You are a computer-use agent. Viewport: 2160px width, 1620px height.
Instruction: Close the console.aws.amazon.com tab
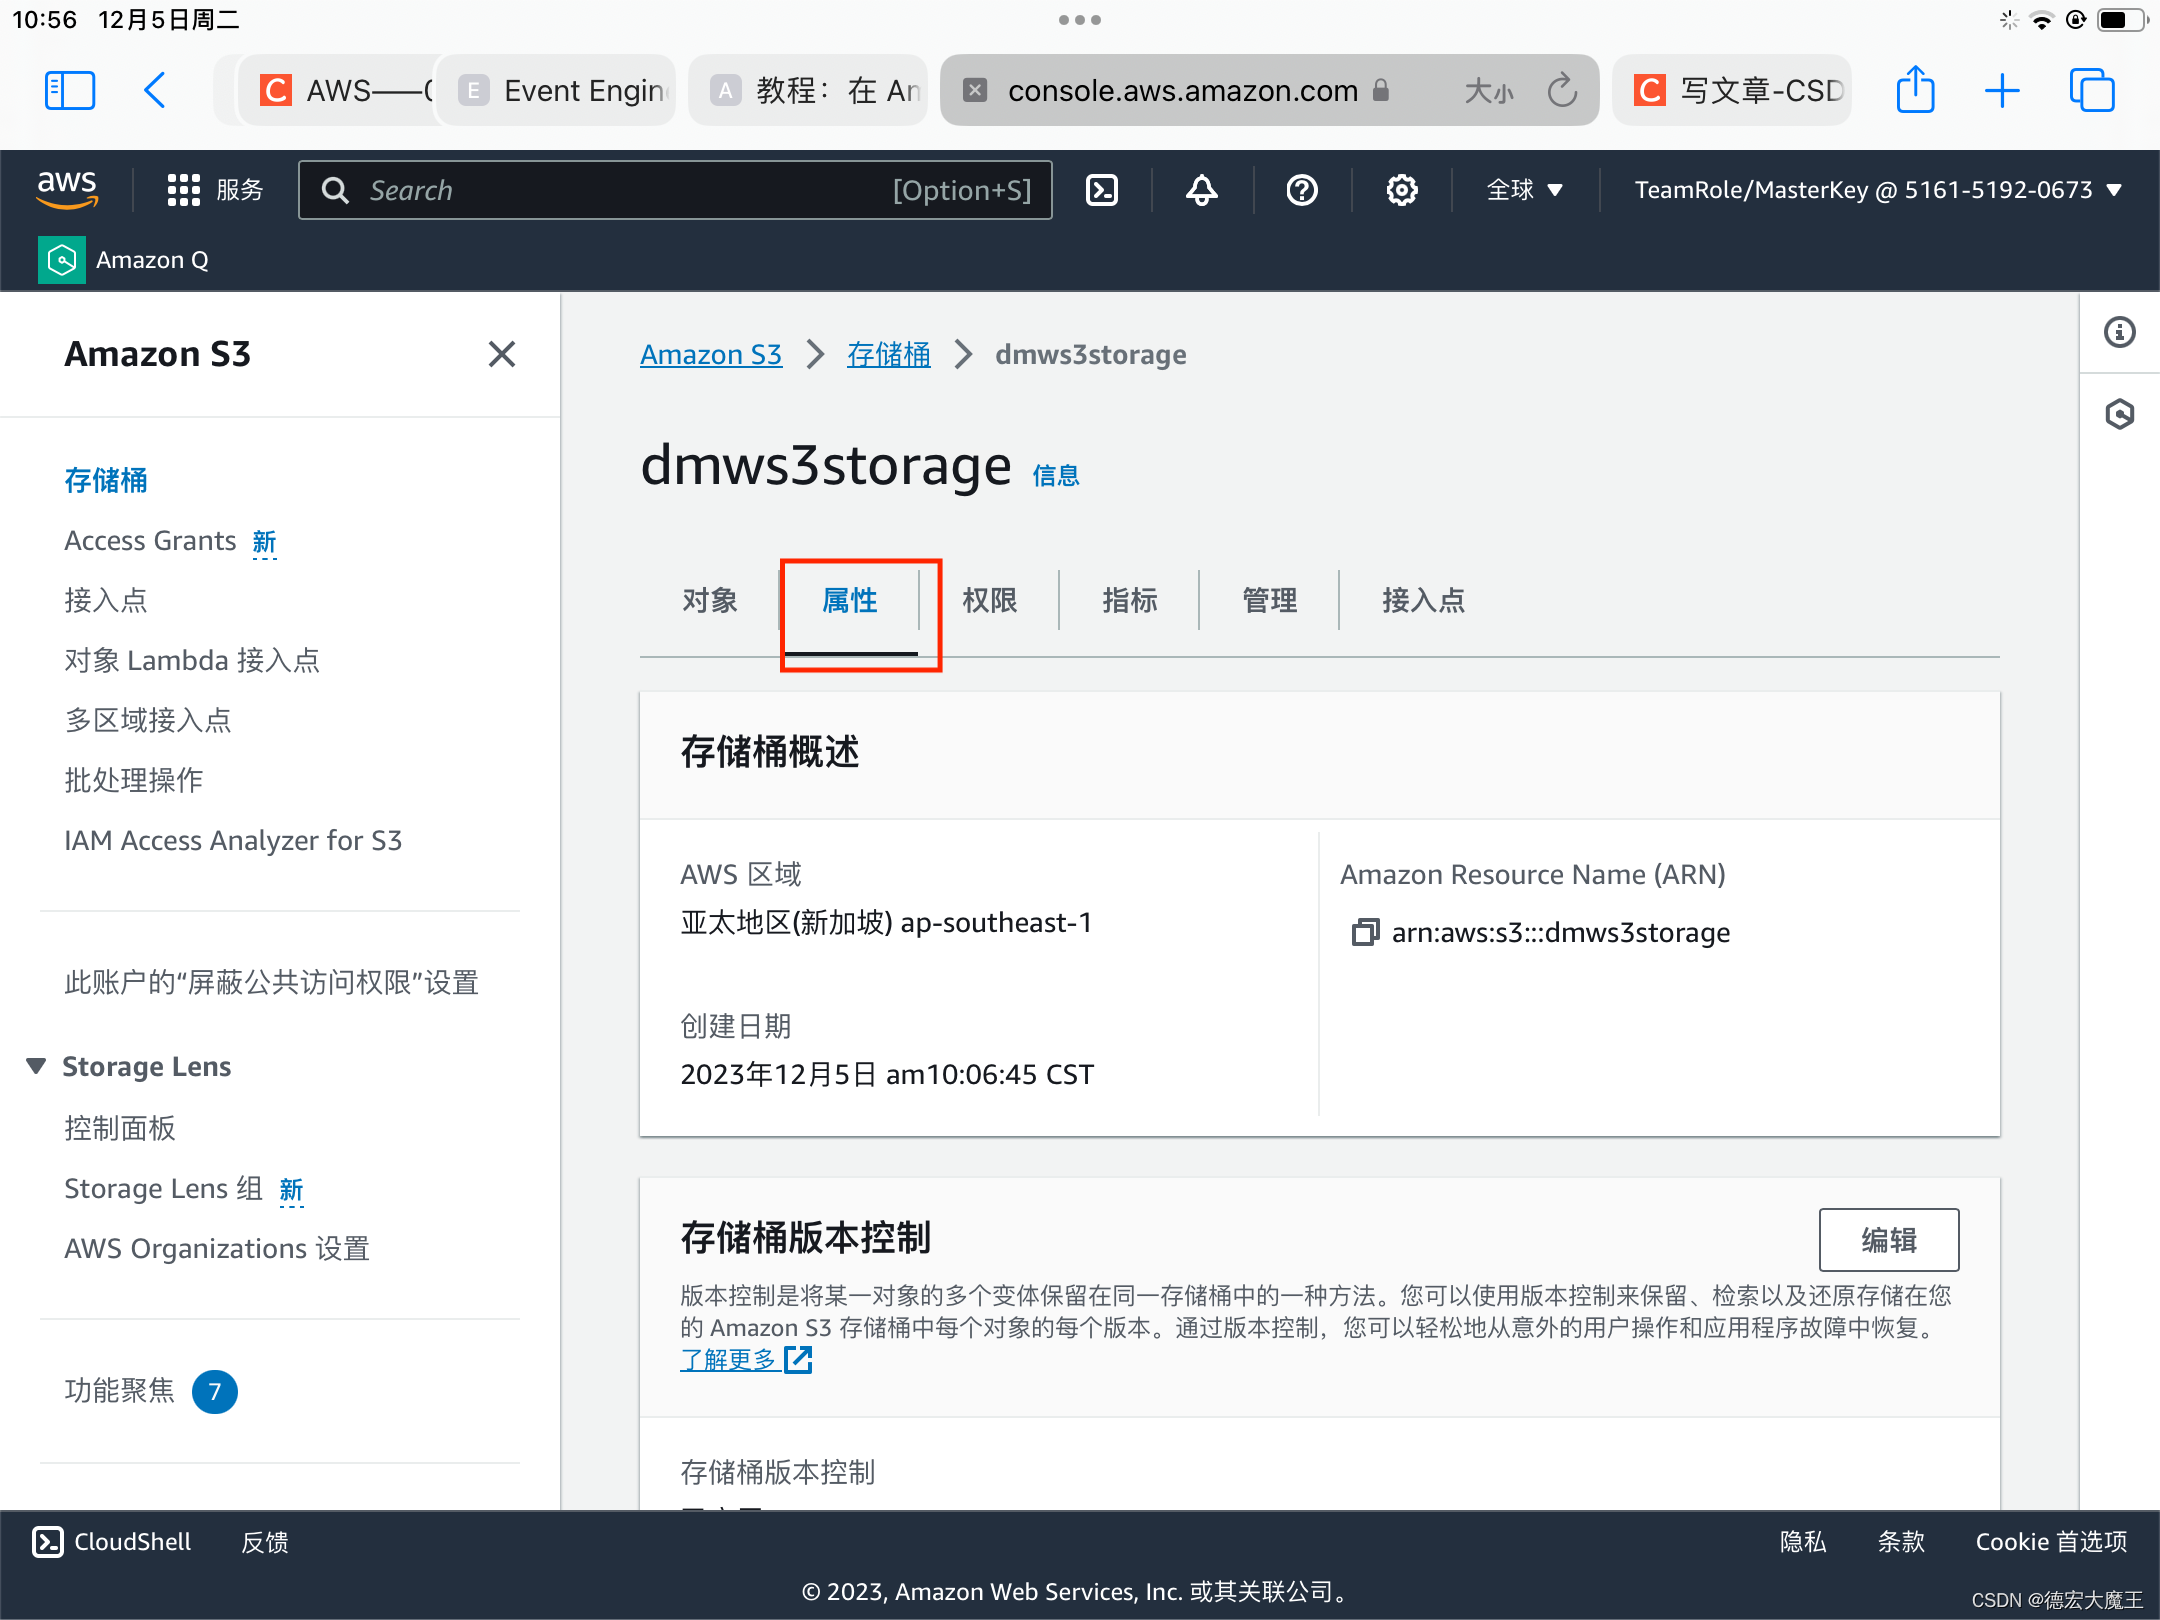[975, 90]
